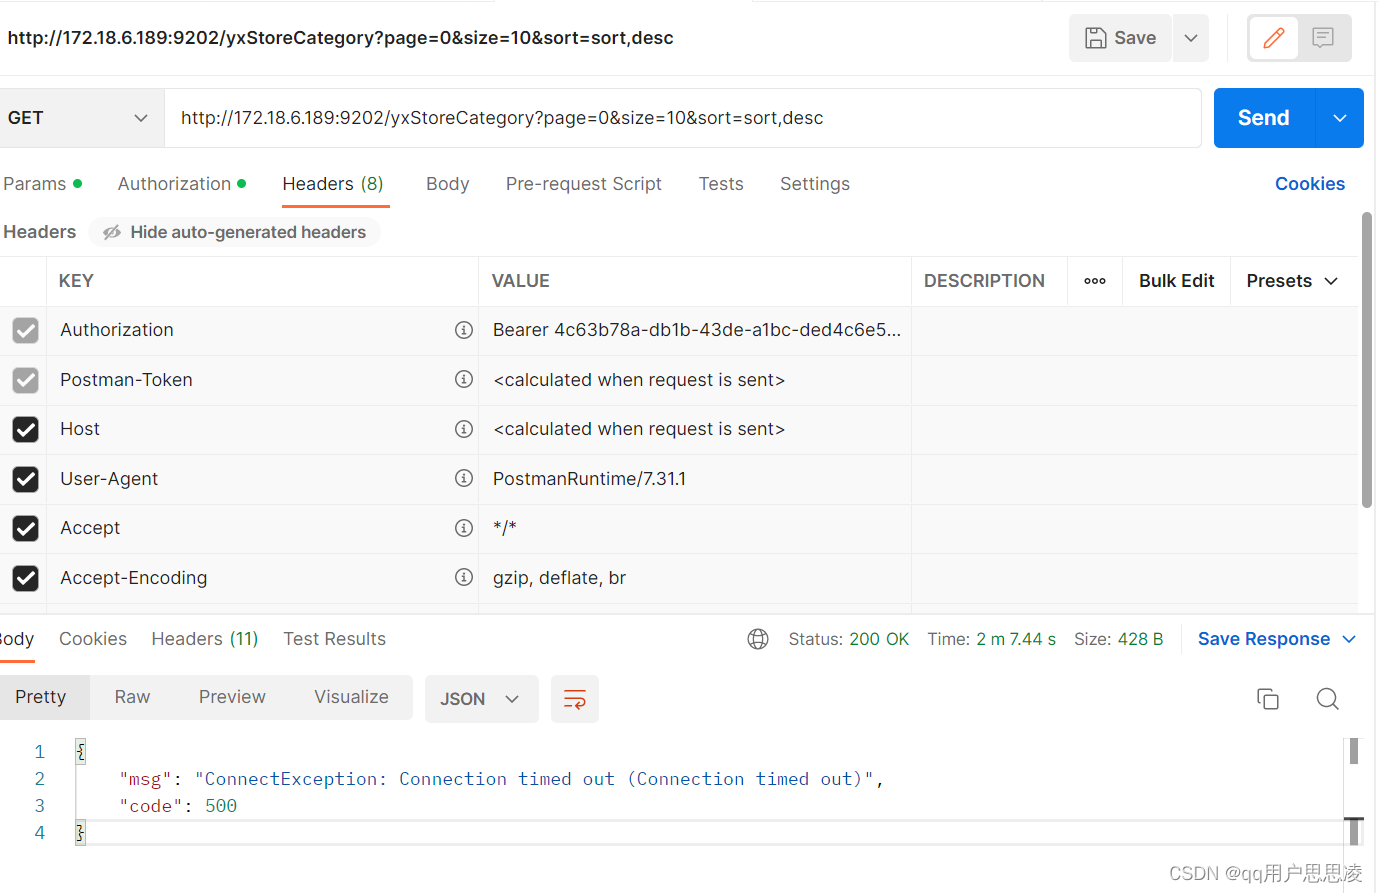Open response Headers (11) tab
Image resolution: width=1378 pixels, height=893 pixels.
(x=205, y=639)
